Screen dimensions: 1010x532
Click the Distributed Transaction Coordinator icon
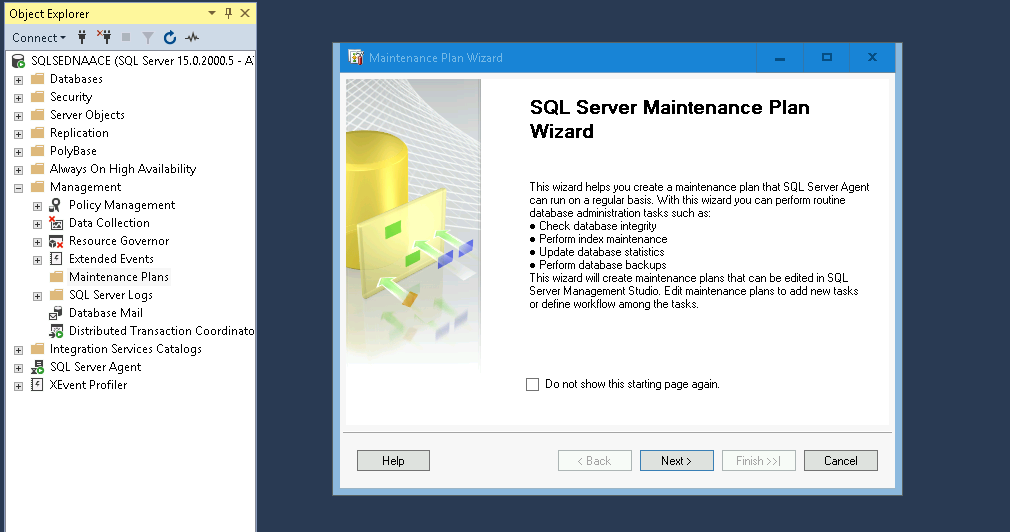click(x=56, y=331)
